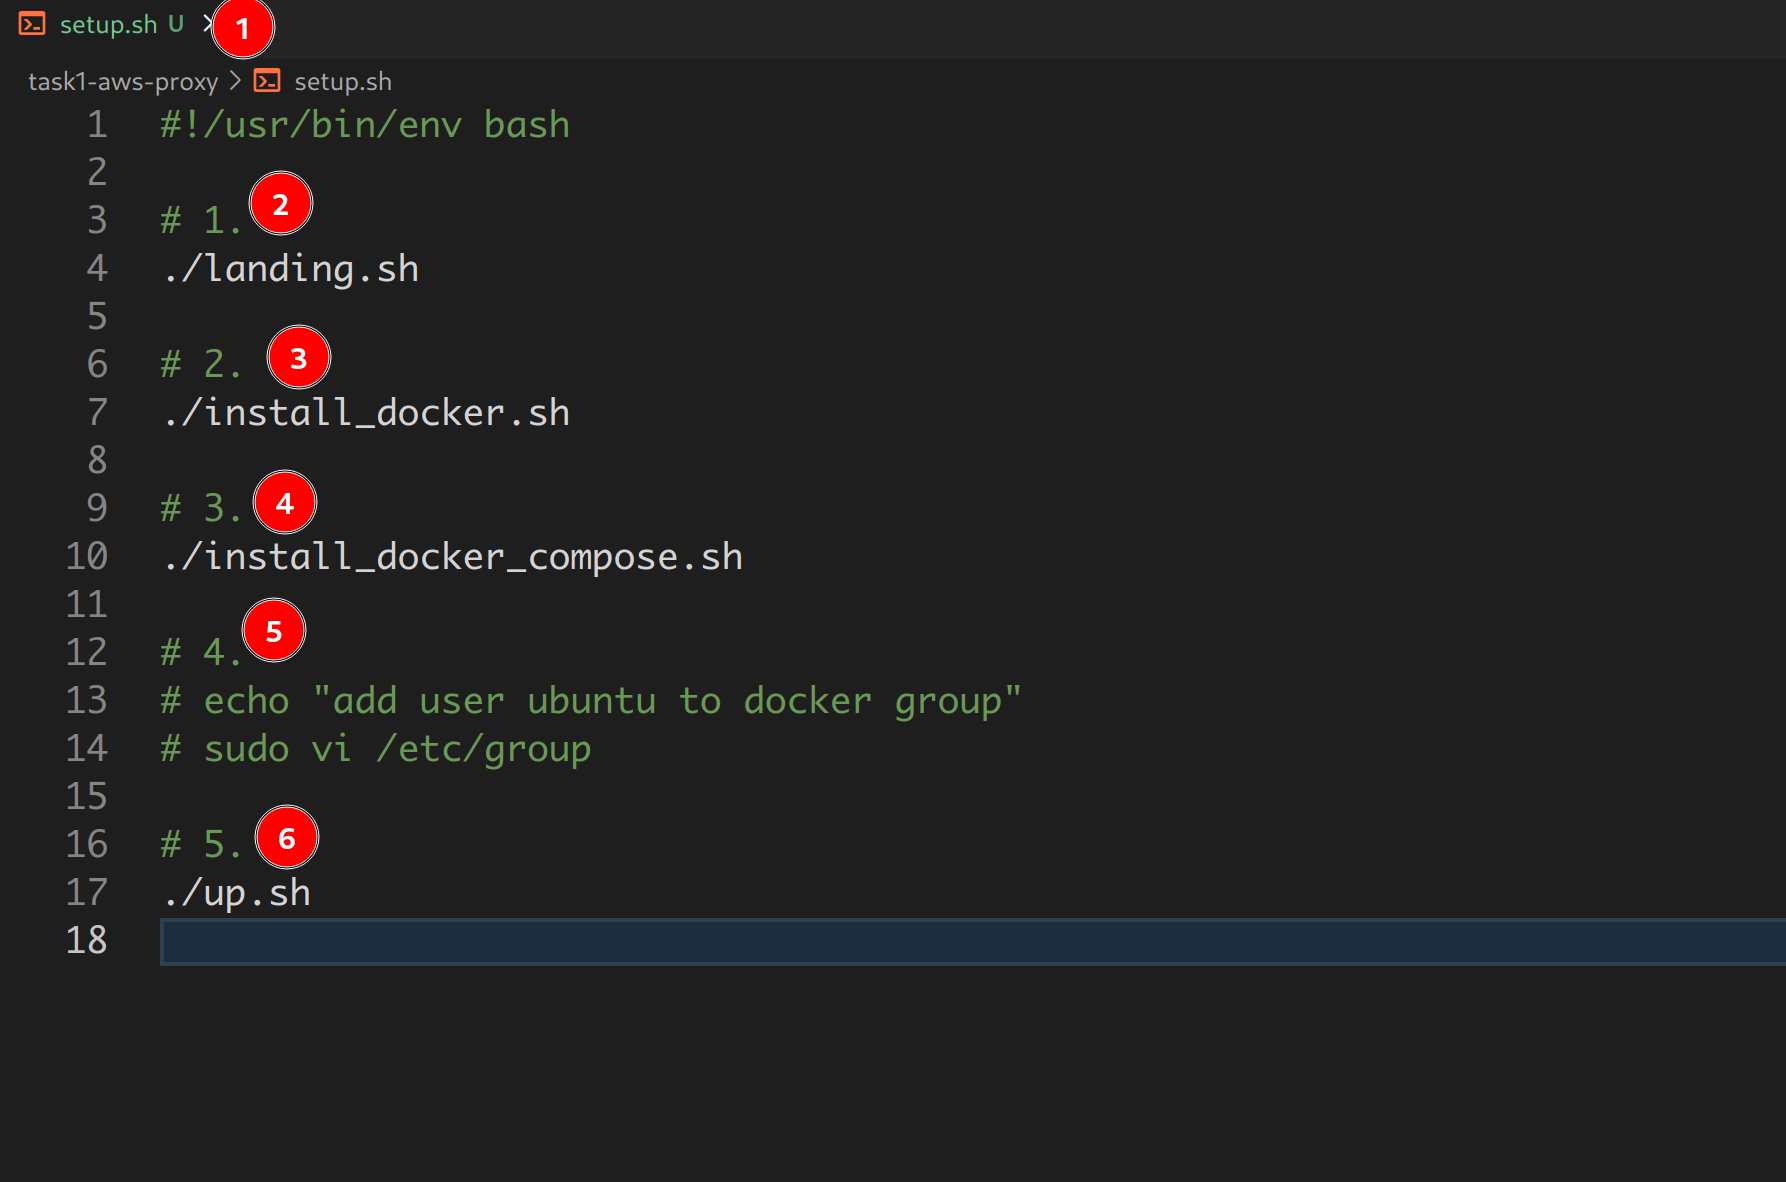Viewport: 1786px width, 1182px height.
Task: Click the shell file icon in the setup.sh tab
Action: click(x=32, y=24)
